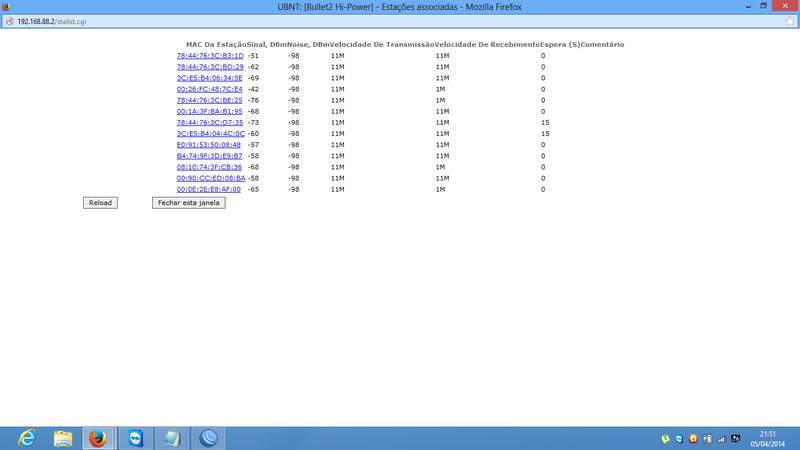Open station 08:10:74:3F:CB:36 link

point(209,167)
